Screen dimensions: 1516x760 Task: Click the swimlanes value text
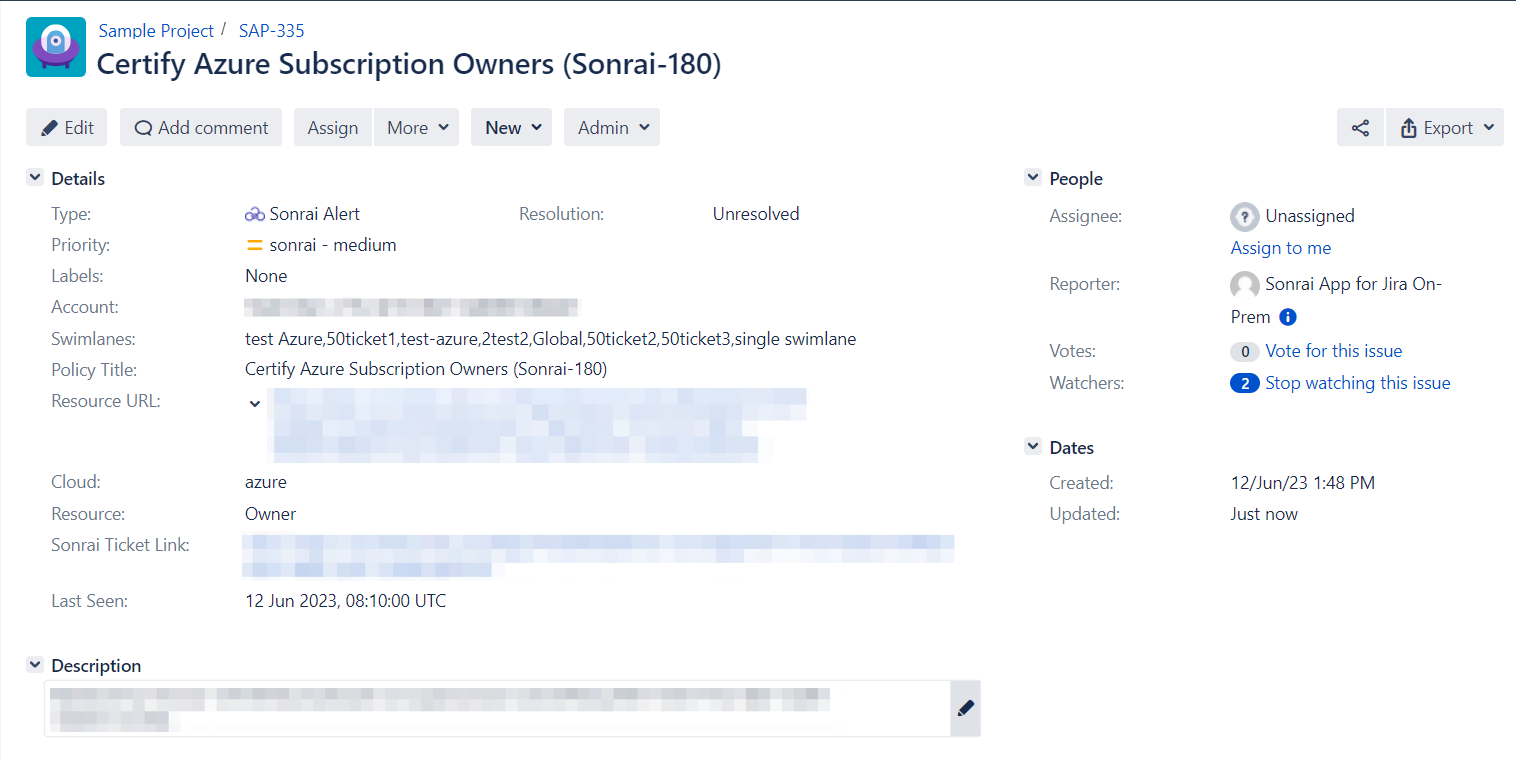point(550,339)
